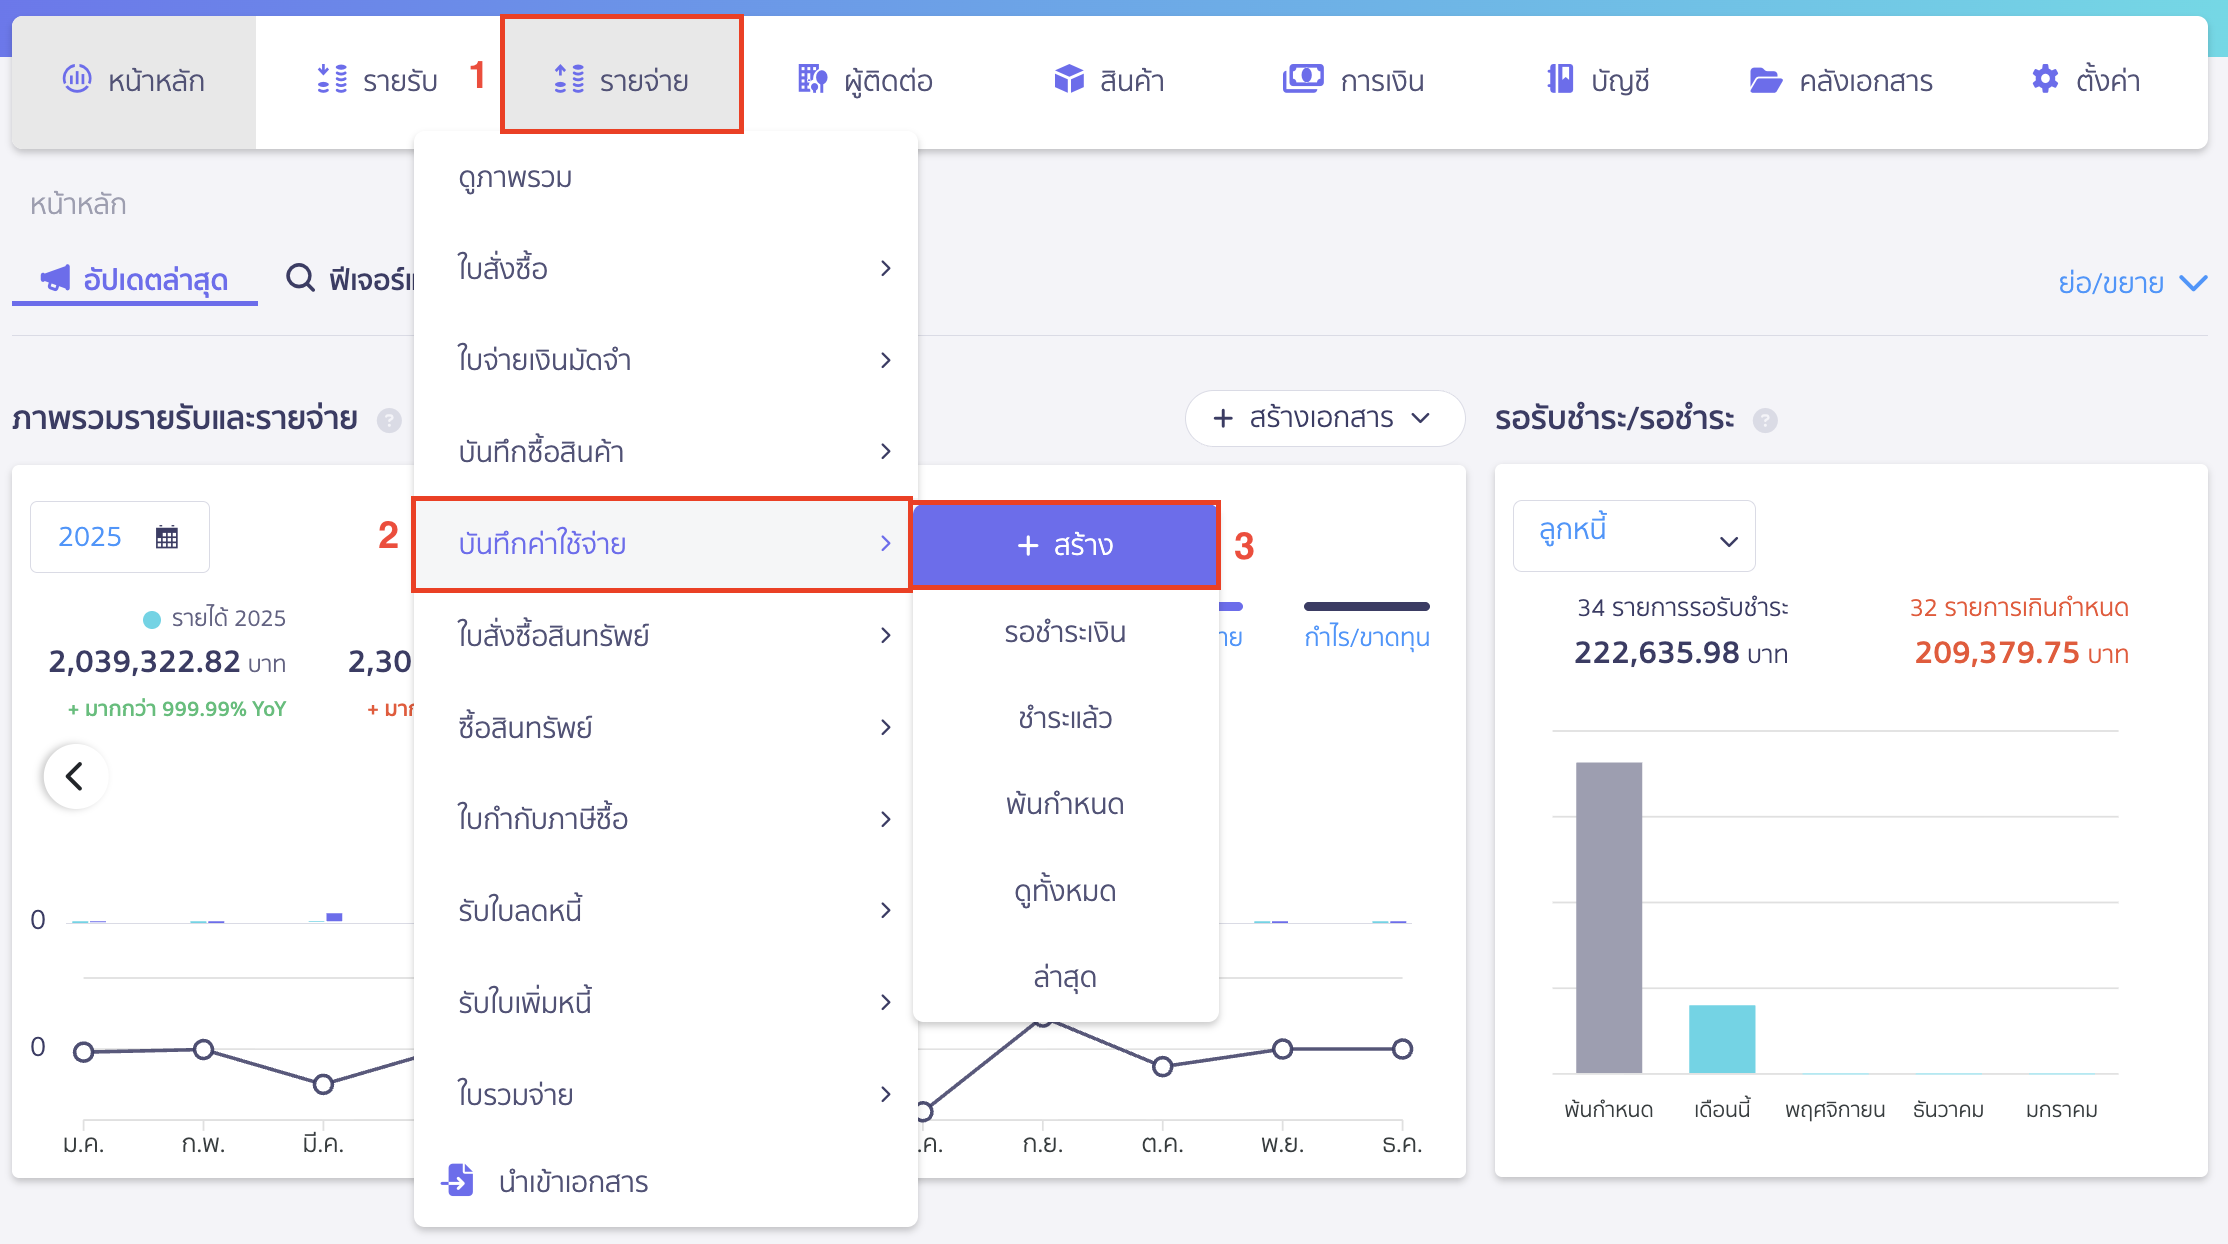This screenshot has height=1244, width=2228.
Task: Click the + สร้าง button
Action: click(x=1065, y=545)
